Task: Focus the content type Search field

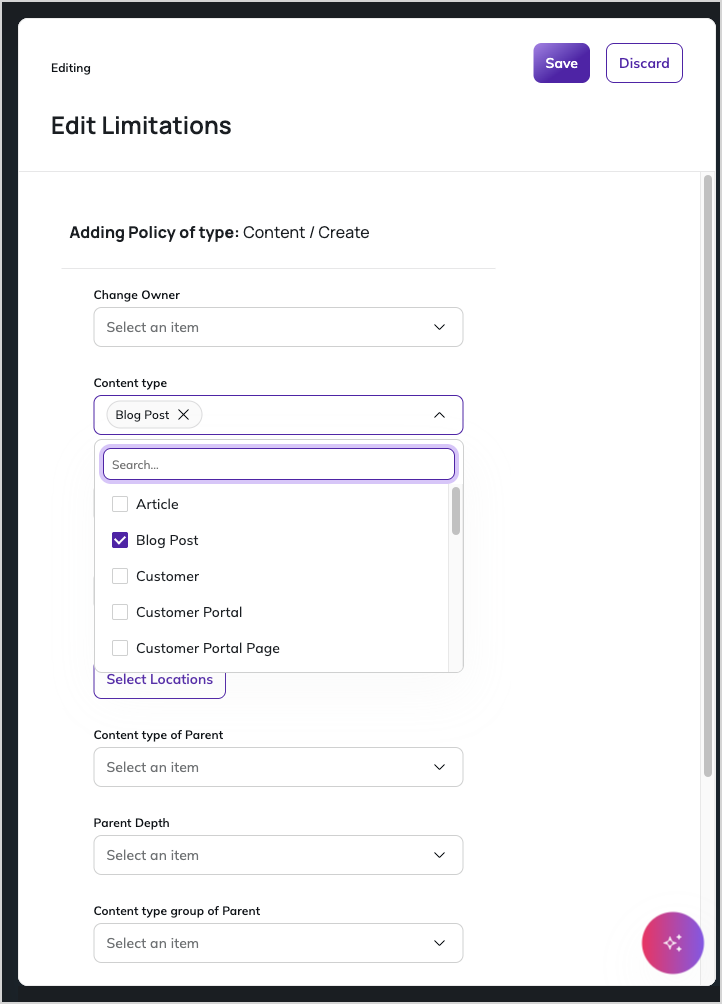Action: pyautogui.click(x=278, y=464)
